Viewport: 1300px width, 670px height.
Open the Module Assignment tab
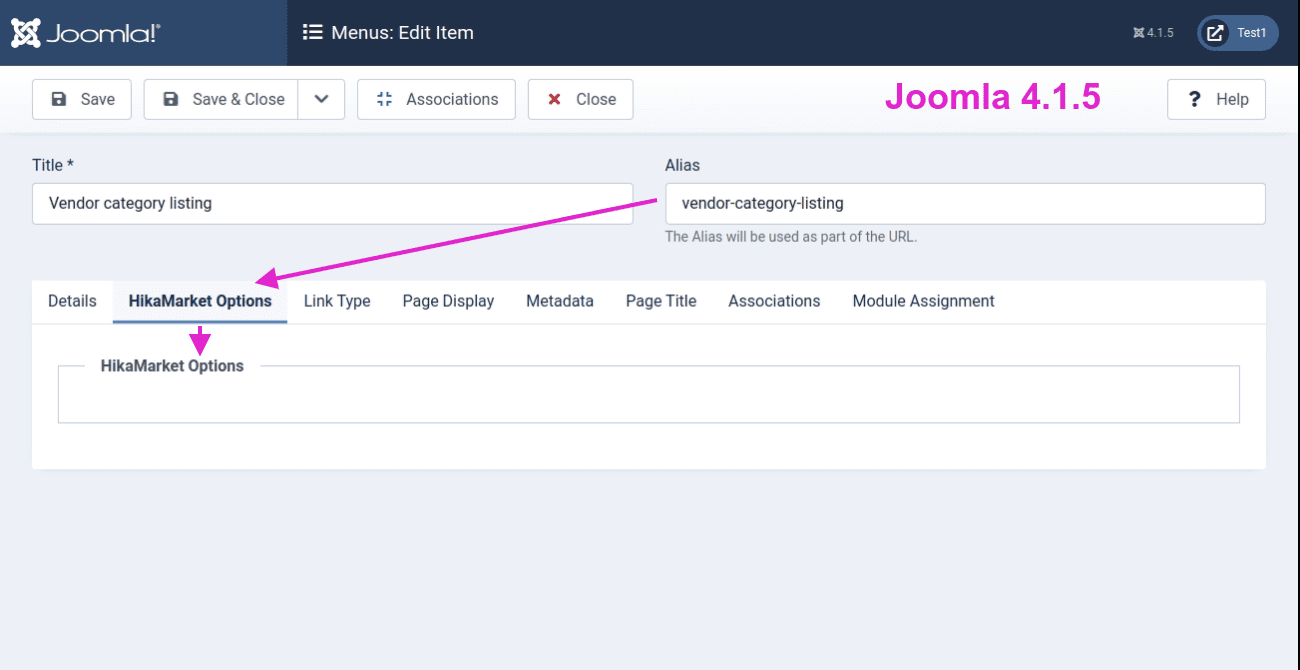923,301
